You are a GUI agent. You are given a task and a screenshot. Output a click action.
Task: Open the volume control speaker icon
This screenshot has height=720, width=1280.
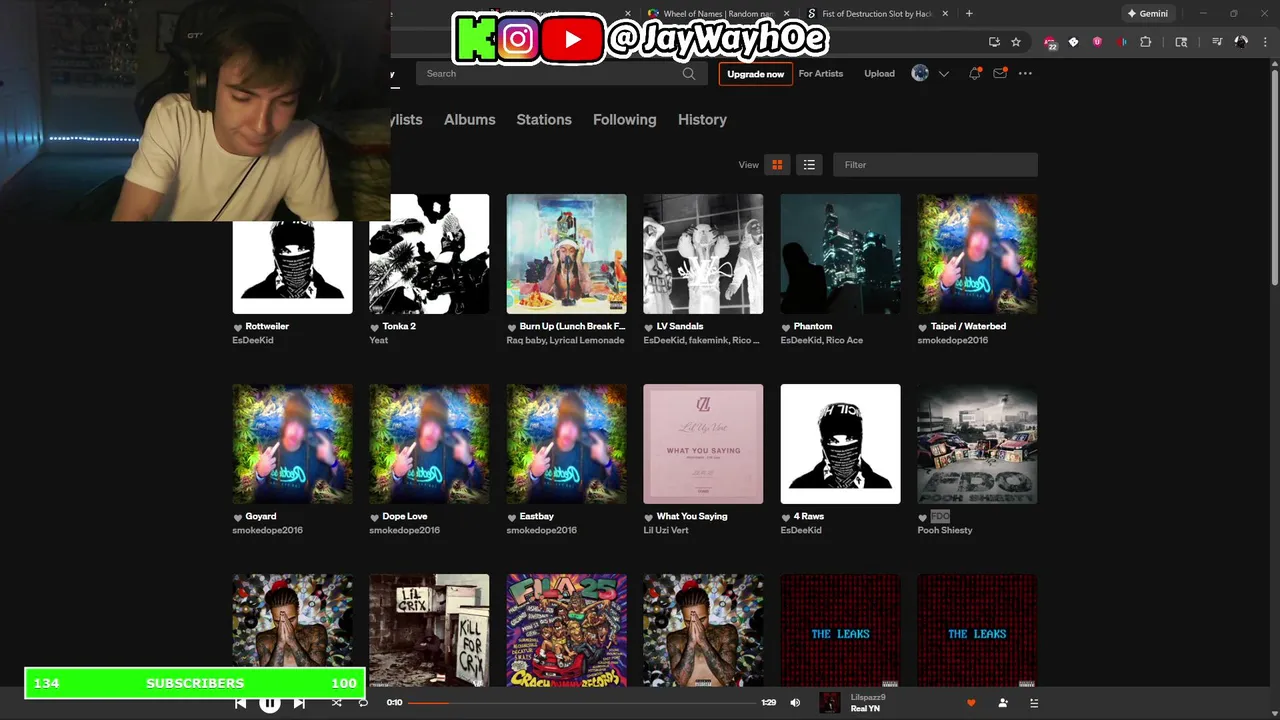pos(795,703)
